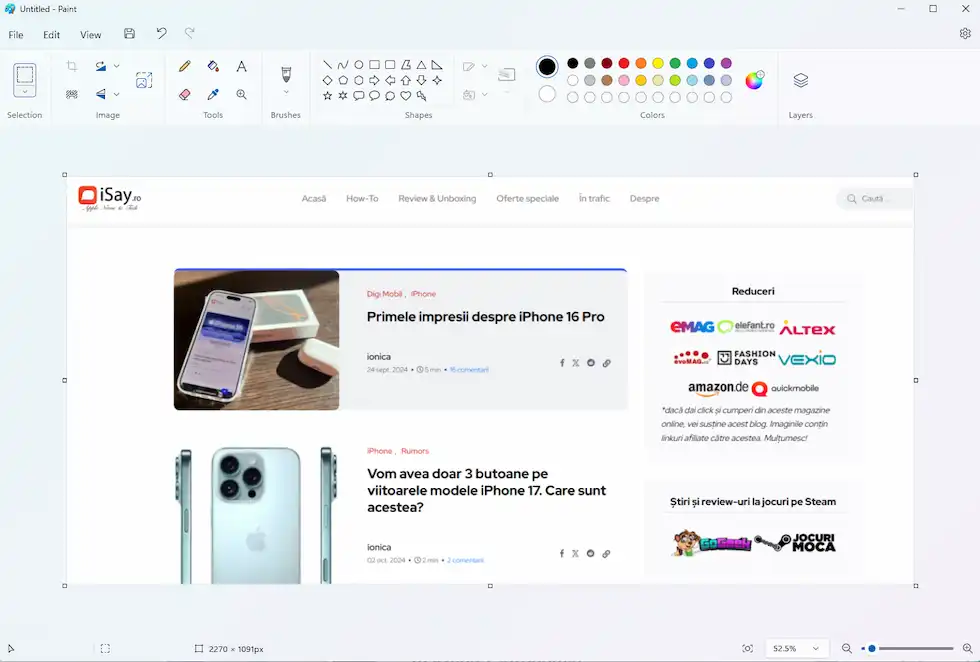Choose the Cloud callout shape
Viewport: 980px width, 662px height.
(x=390, y=96)
